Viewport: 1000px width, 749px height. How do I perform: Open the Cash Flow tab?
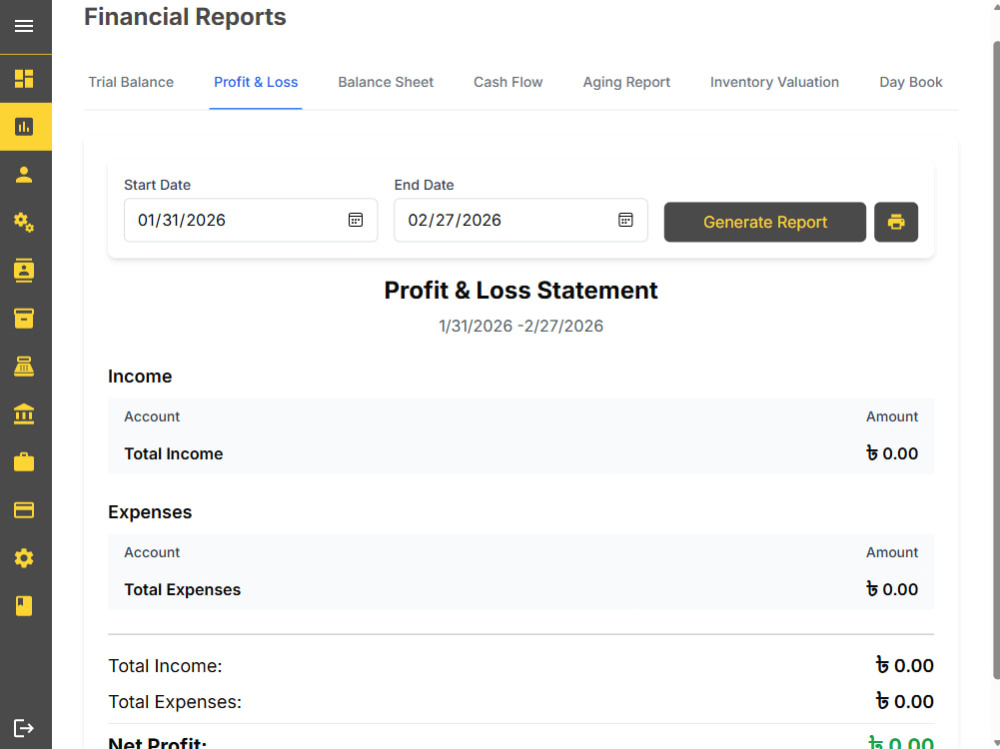508,82
